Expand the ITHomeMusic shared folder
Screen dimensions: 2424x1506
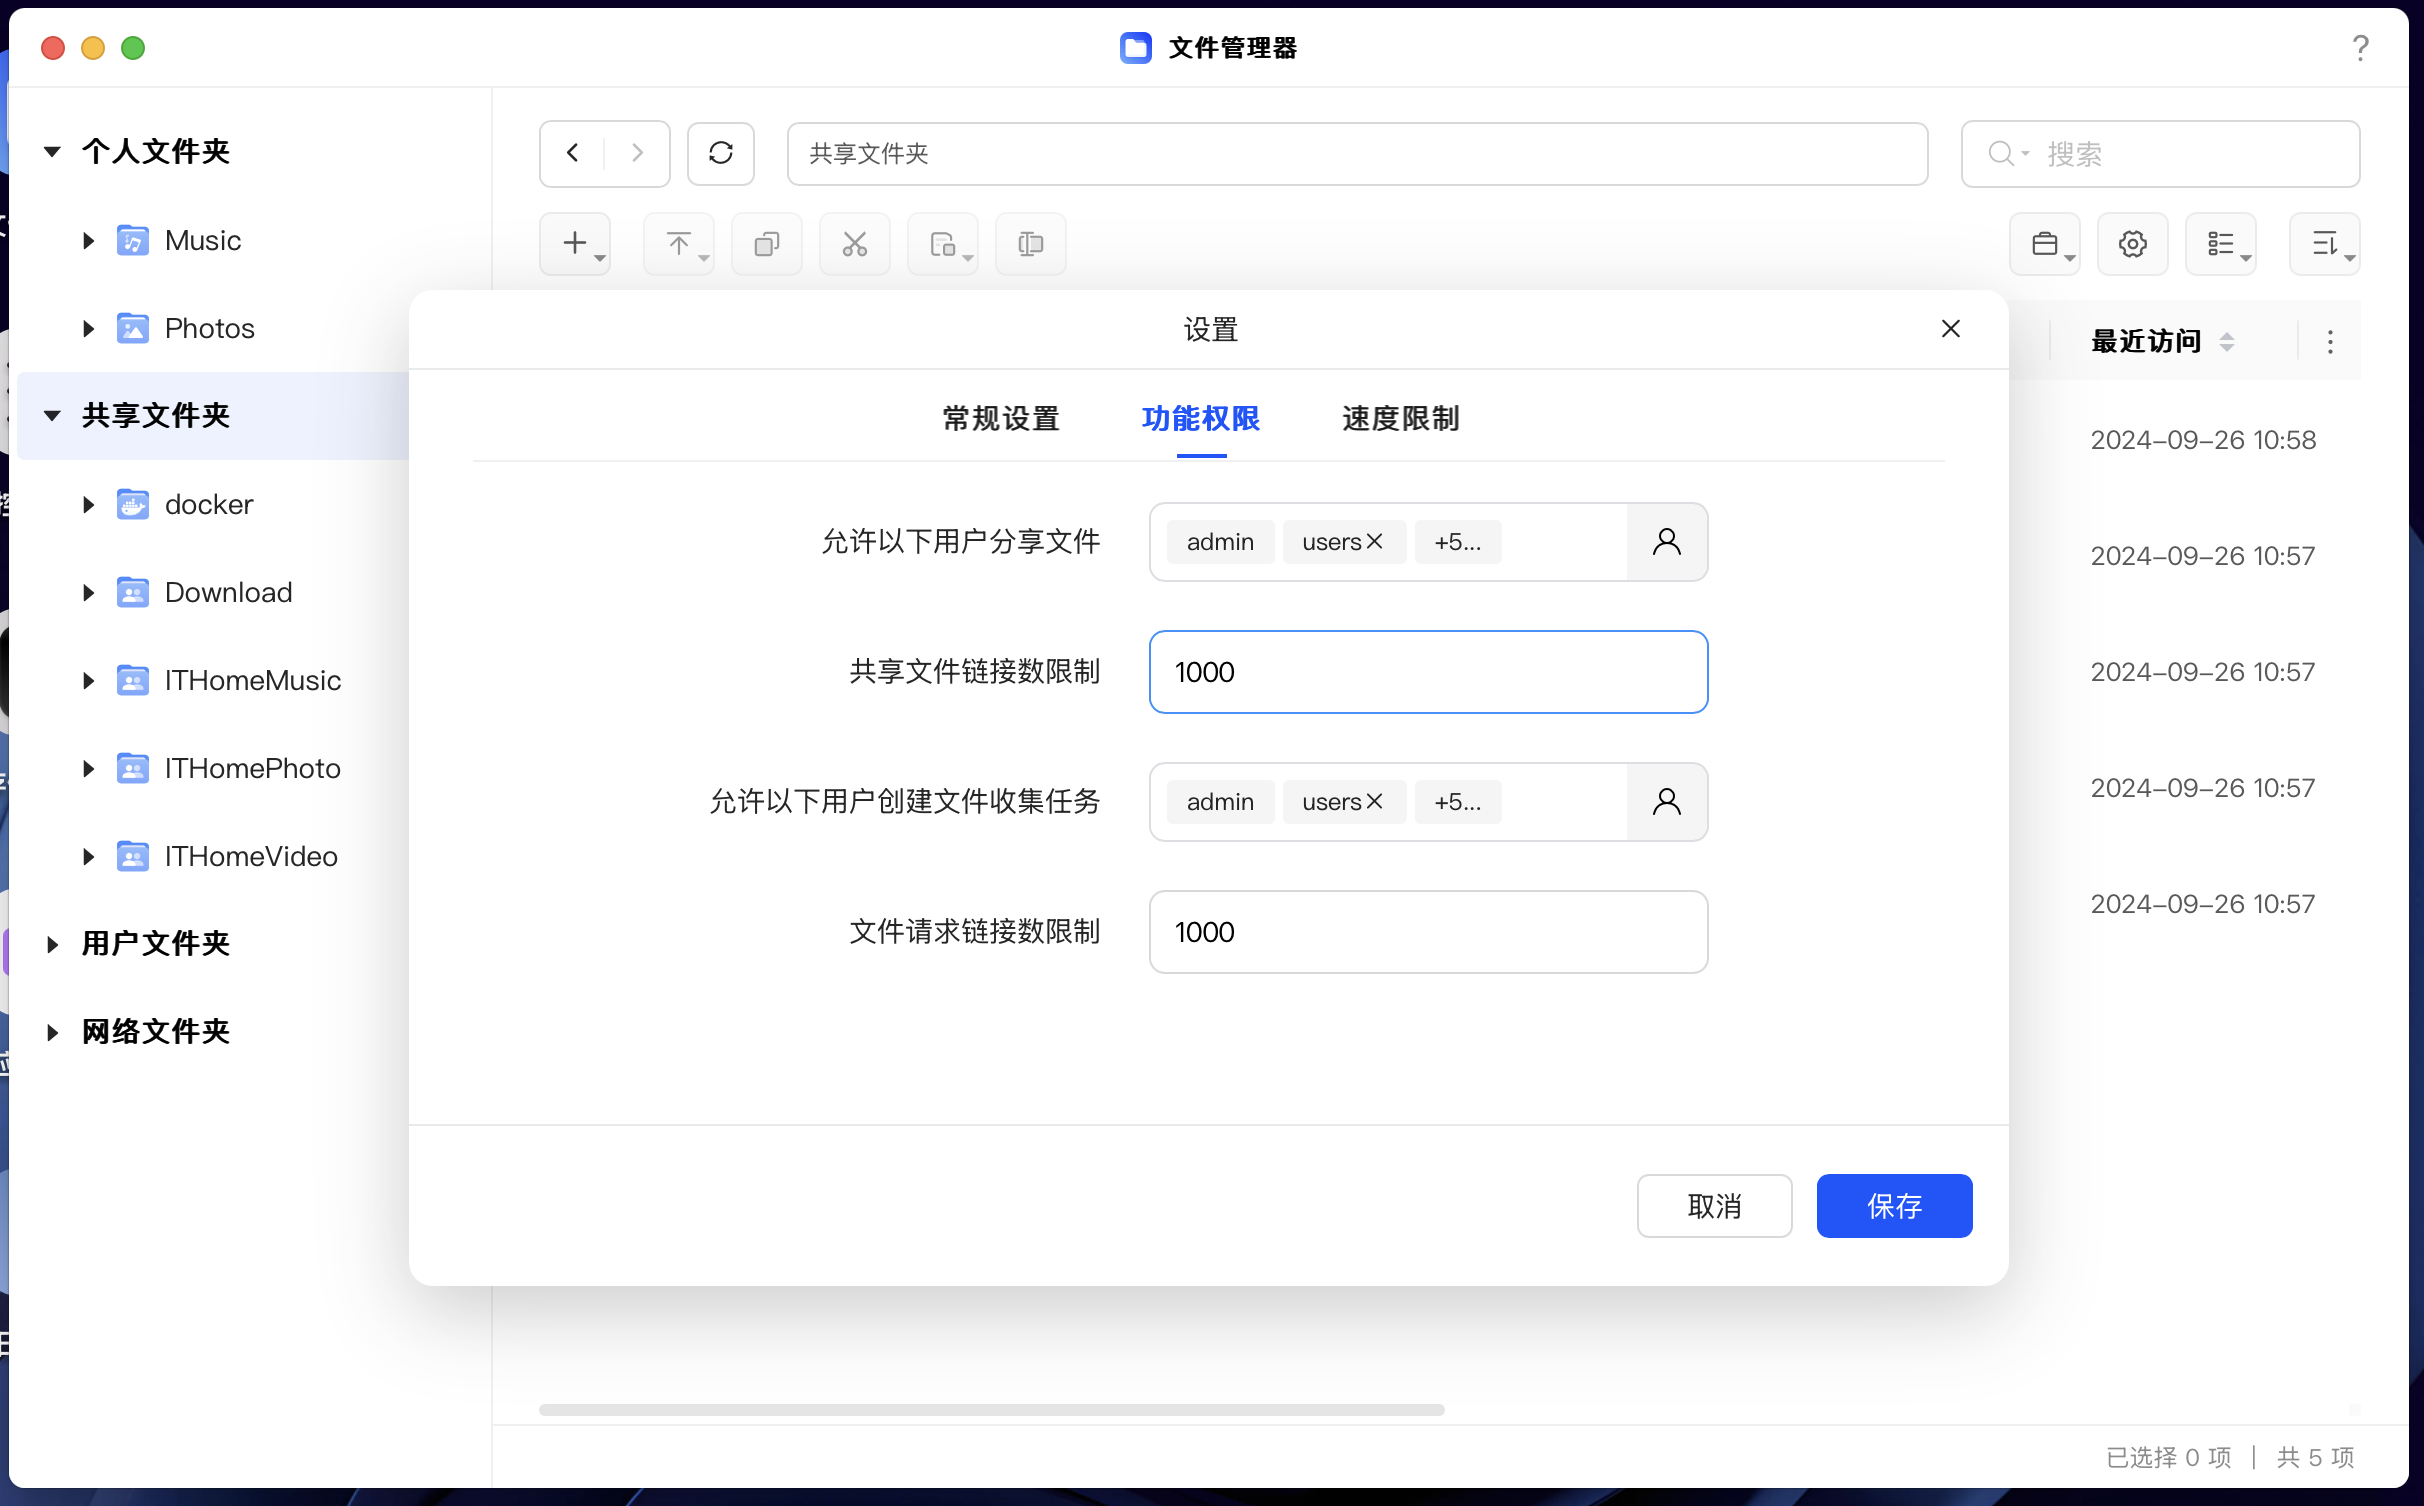pos(87,680)
